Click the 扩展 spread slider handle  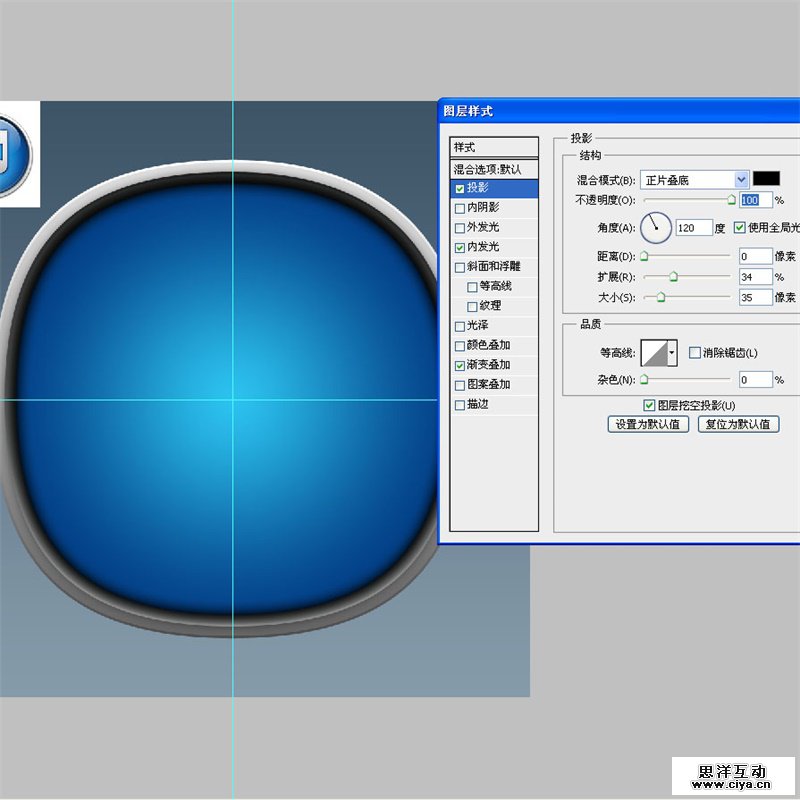coord(672,277)
